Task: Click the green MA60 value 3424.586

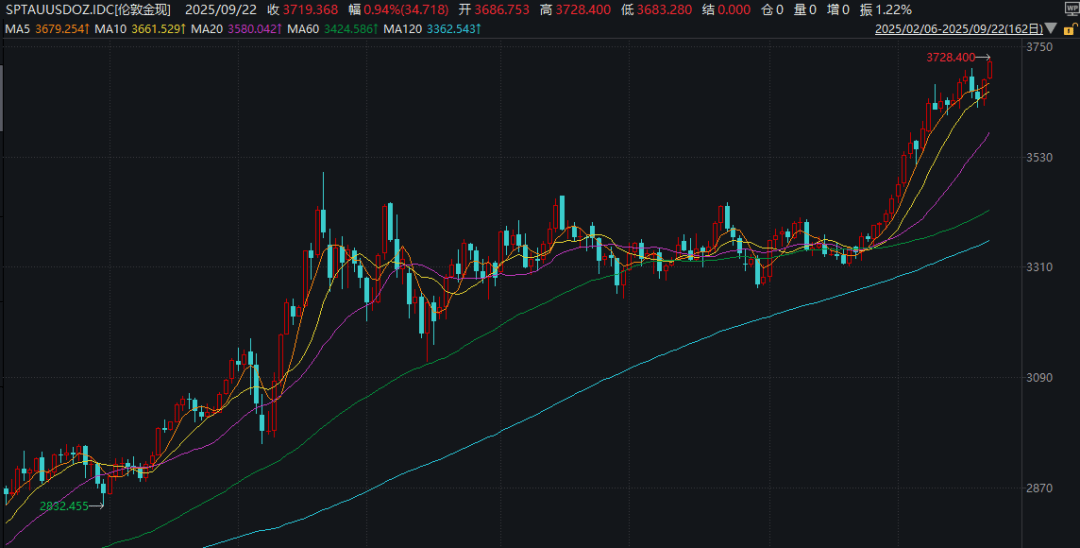Action: tap(351, 30)
